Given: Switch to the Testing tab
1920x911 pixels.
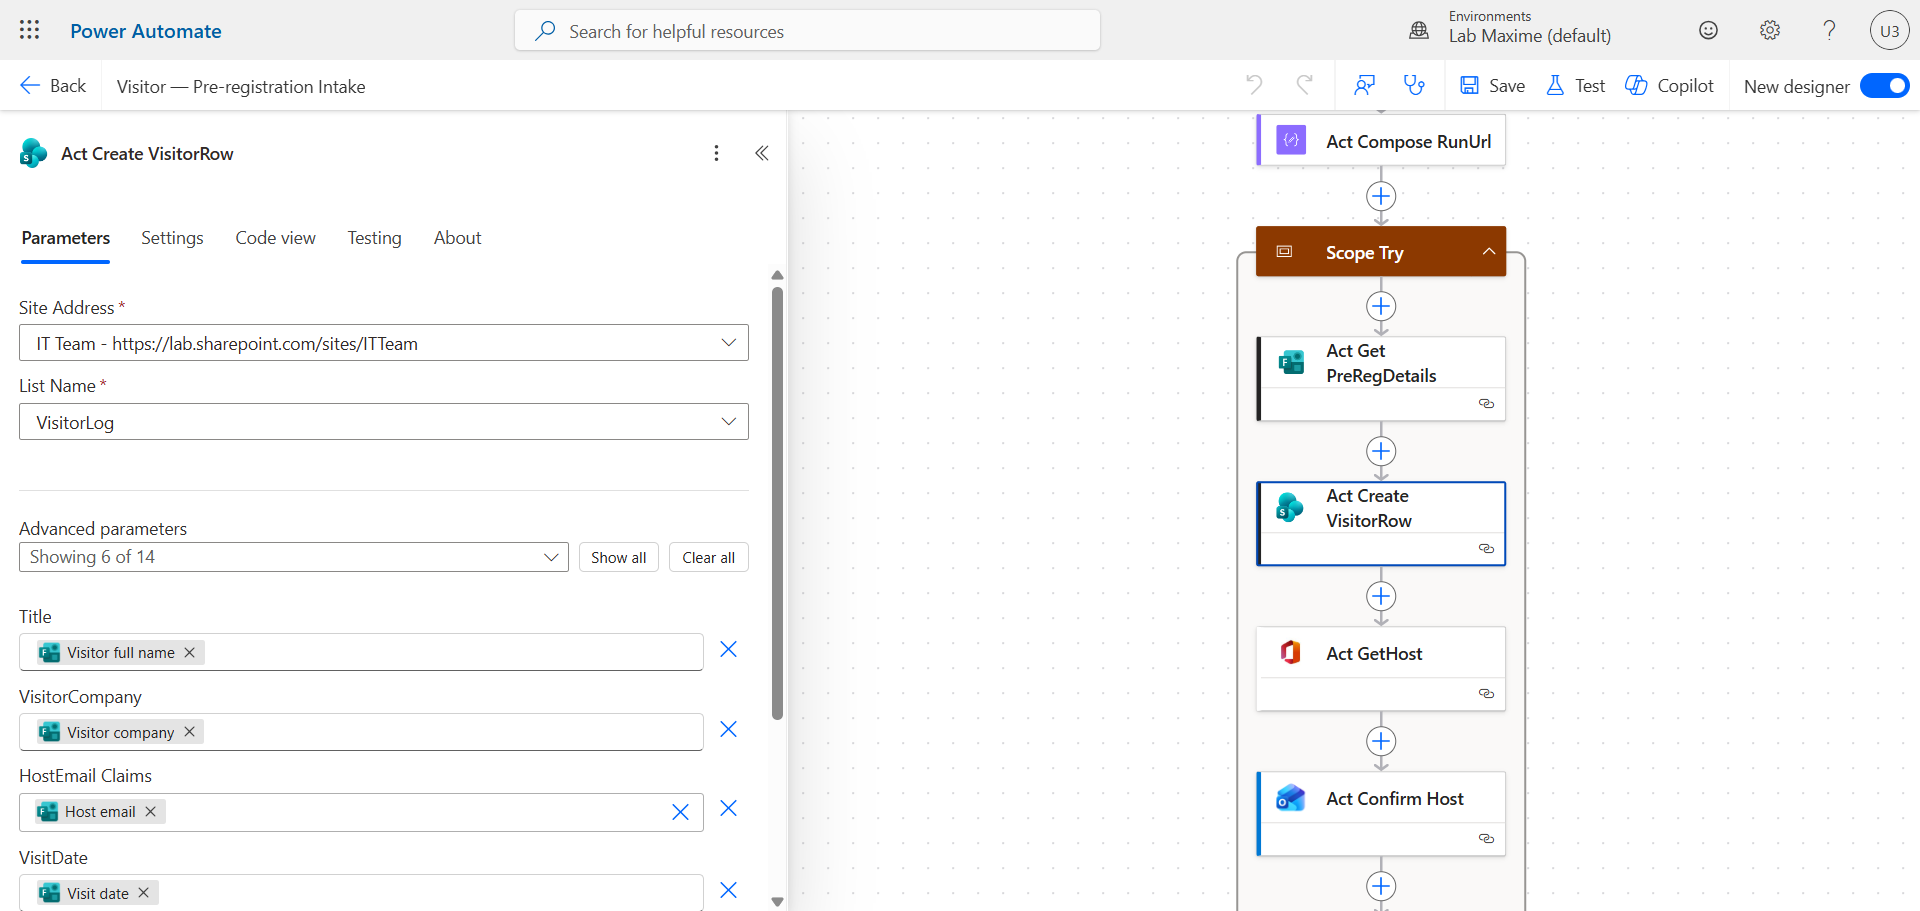Looking at the screenshot, I should pos(375,238).
